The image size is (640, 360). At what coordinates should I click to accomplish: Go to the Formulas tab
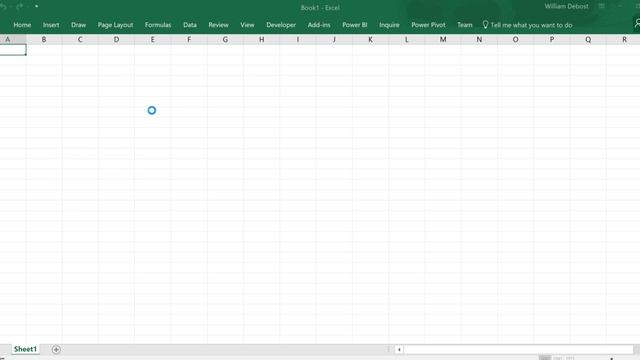coord(158,25)
